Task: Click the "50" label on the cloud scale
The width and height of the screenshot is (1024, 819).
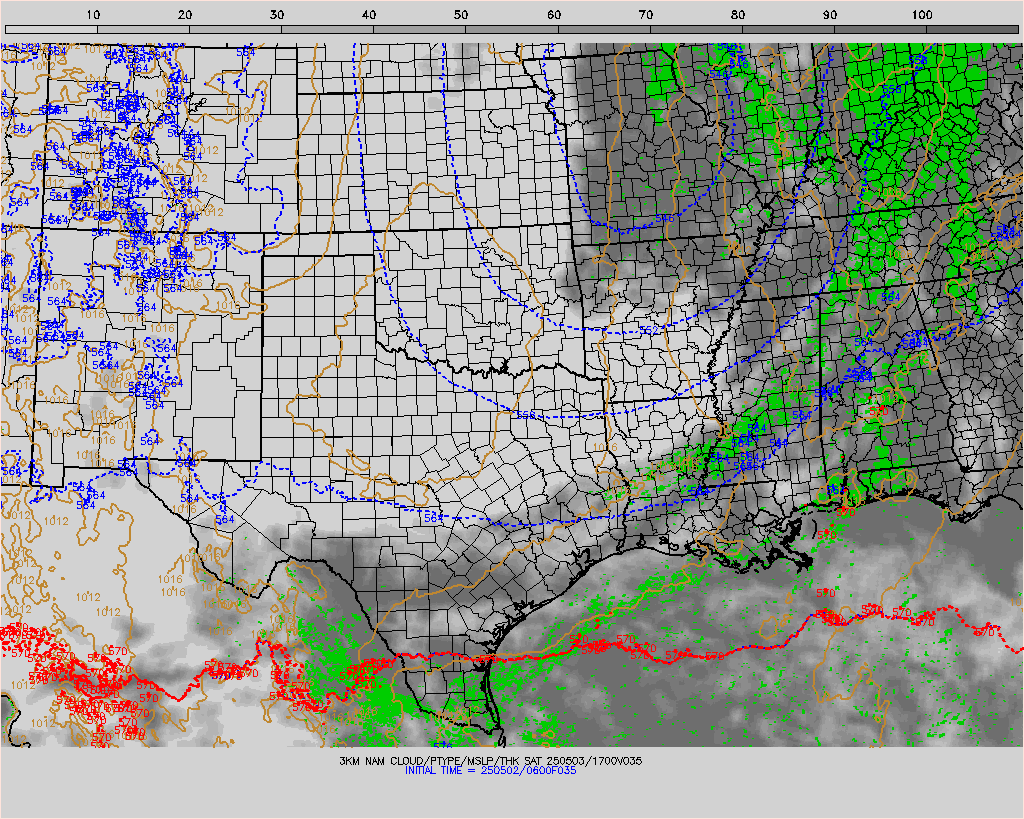Action: pyautogui.click(x=462, y=14)
